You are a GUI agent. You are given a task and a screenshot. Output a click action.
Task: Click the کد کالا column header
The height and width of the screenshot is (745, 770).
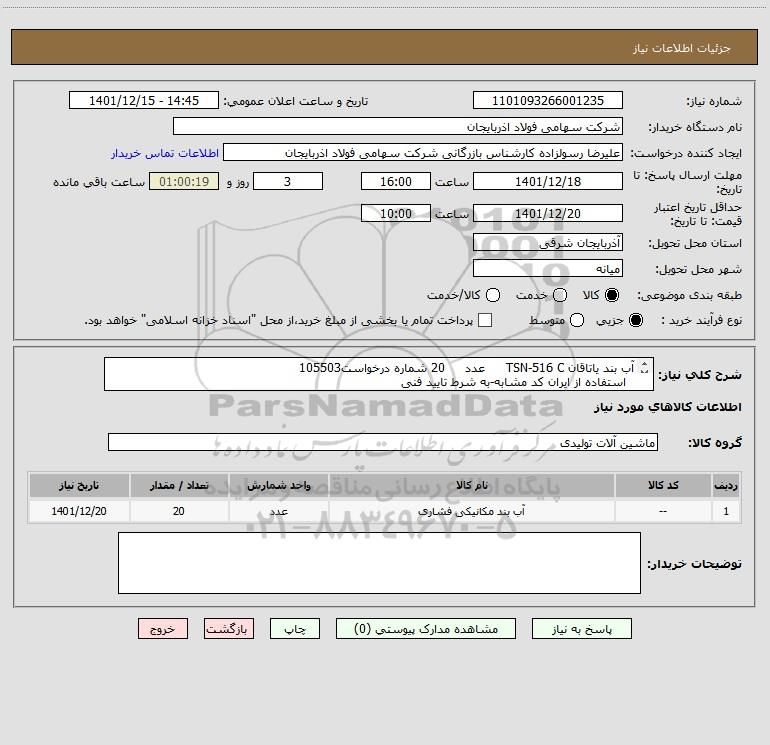(663, 485)
